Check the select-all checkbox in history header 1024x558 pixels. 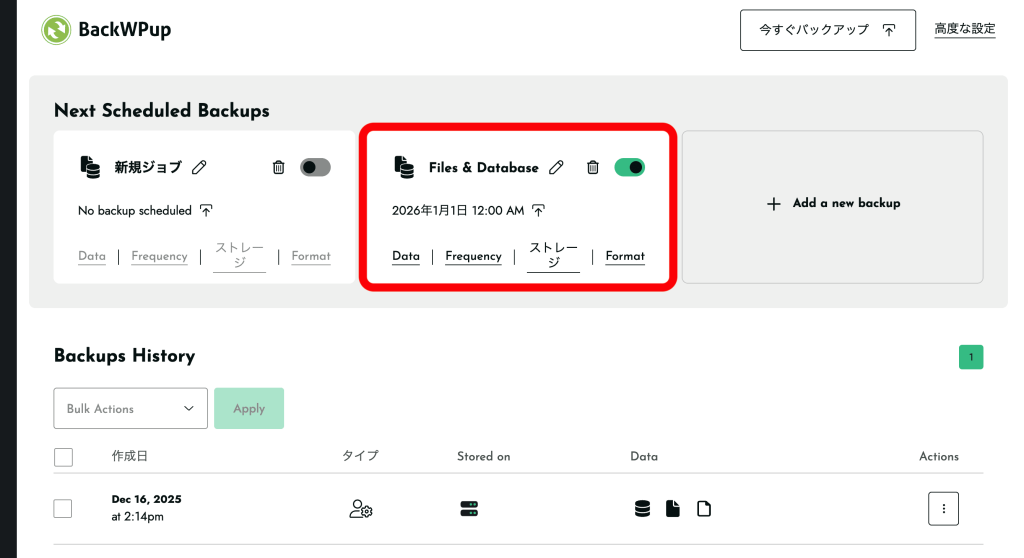point(63,457)
